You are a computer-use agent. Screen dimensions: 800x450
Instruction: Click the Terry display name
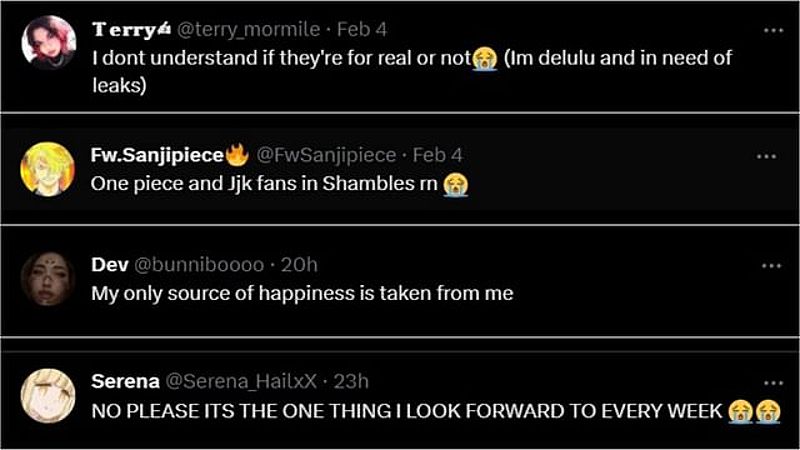pos(123,30)
